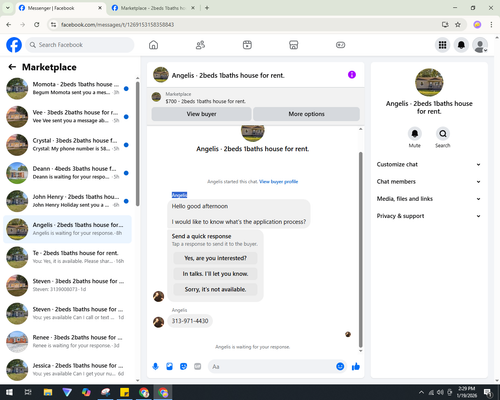The image size is (500, 400).
Task: Expand Customize chat section
Action: tap(429, 164)
